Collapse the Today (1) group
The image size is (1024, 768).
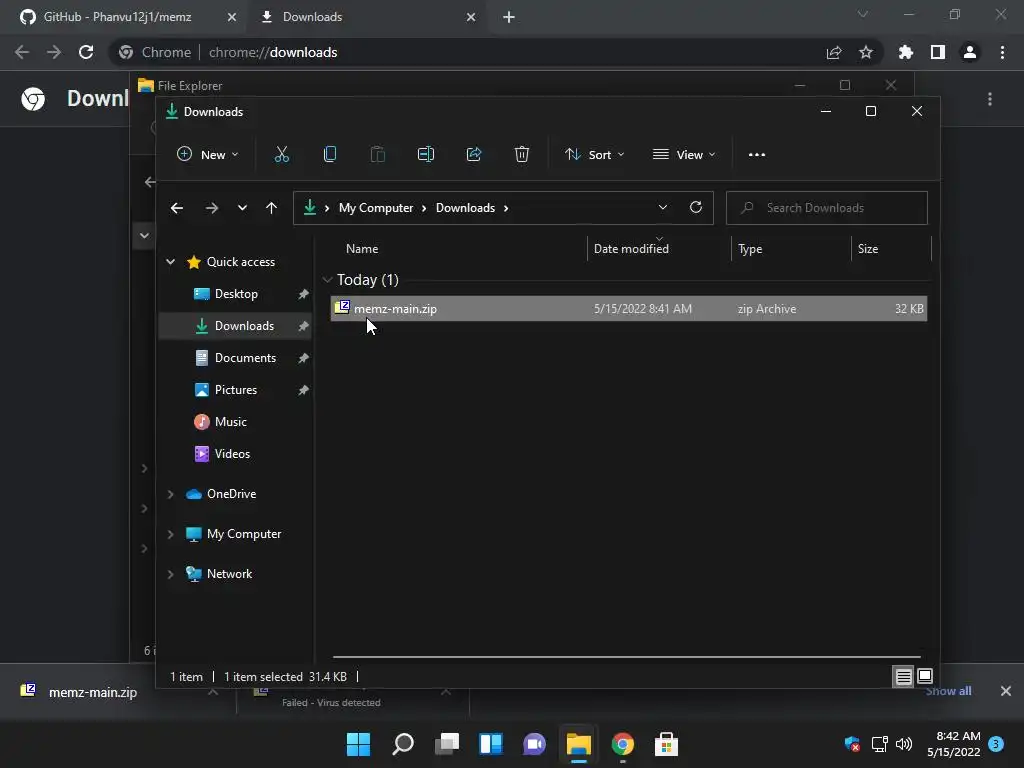click(327, 280)
